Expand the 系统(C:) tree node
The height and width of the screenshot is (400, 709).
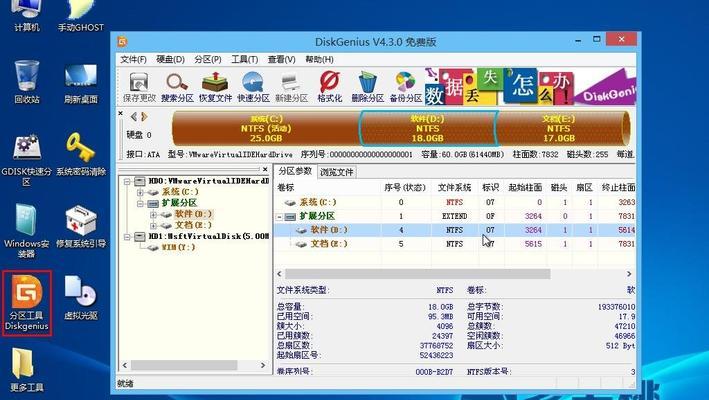click(x=140, y=193)
